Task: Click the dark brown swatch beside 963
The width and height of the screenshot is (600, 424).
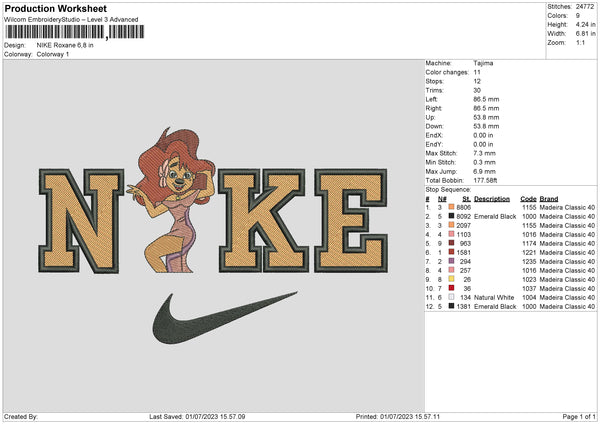Action: coord(452,243)
